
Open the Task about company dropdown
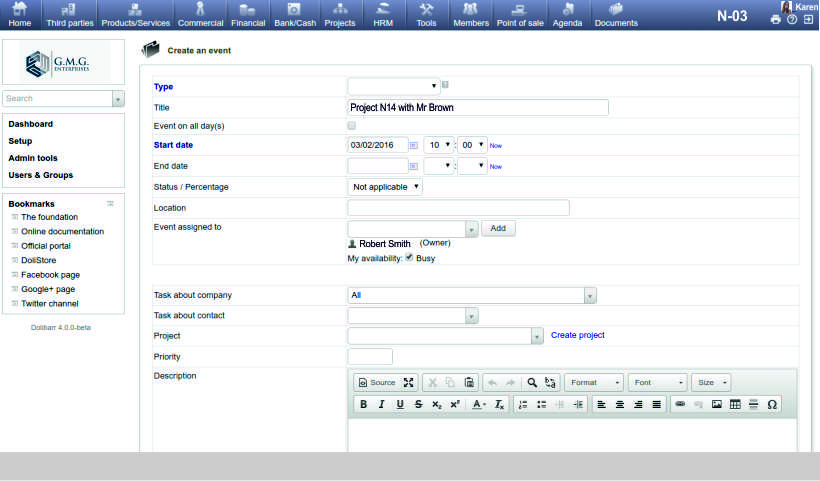click(472, 295)
